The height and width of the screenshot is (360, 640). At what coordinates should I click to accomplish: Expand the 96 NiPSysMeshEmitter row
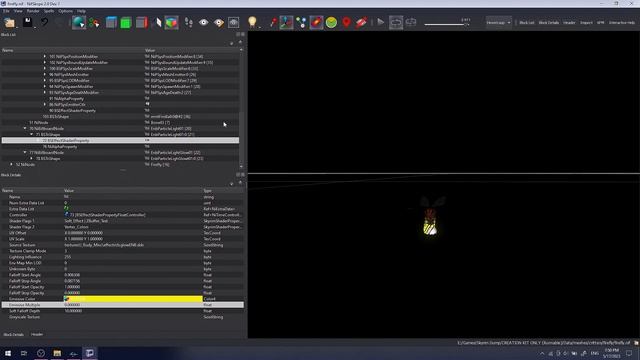[x=45, y=75]
